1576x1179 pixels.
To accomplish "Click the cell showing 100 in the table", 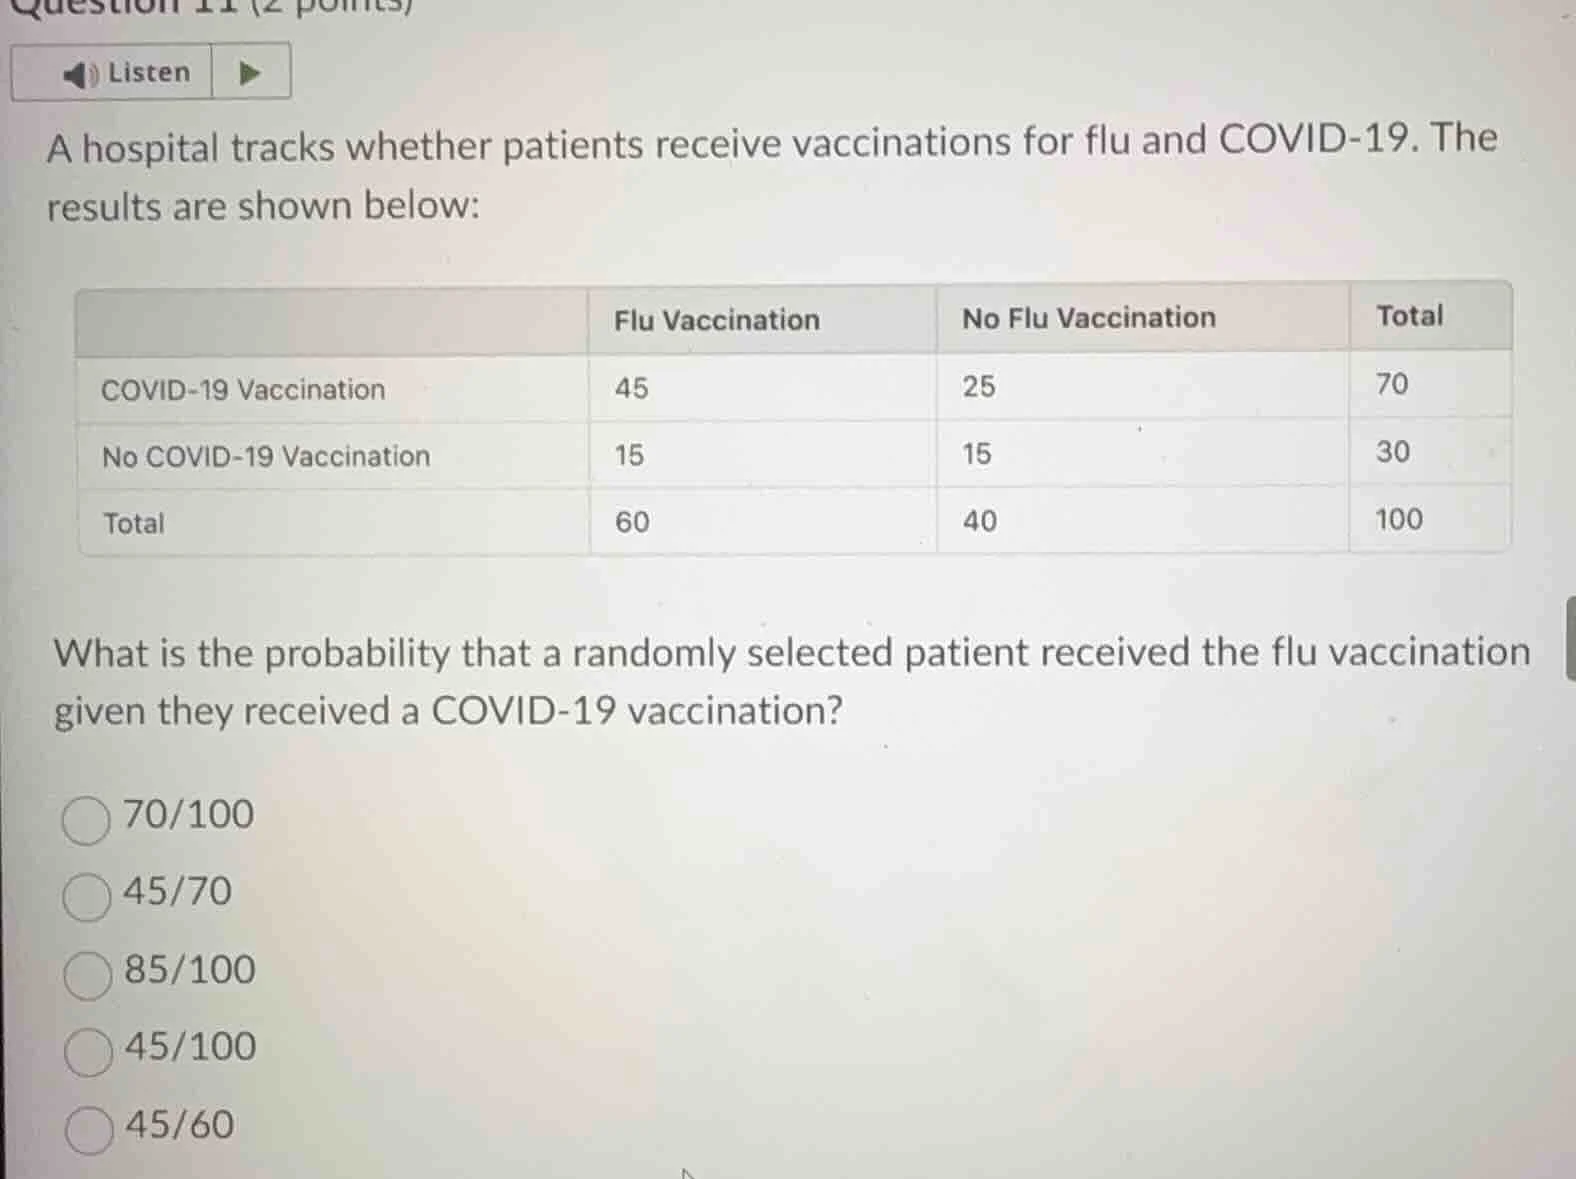I will [x=1398, y=518].
